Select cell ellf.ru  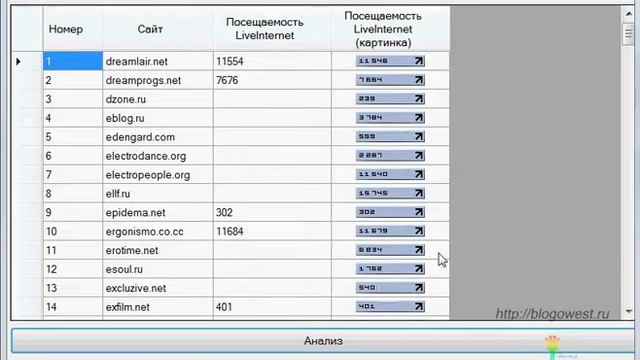click(x=158, y=193)
